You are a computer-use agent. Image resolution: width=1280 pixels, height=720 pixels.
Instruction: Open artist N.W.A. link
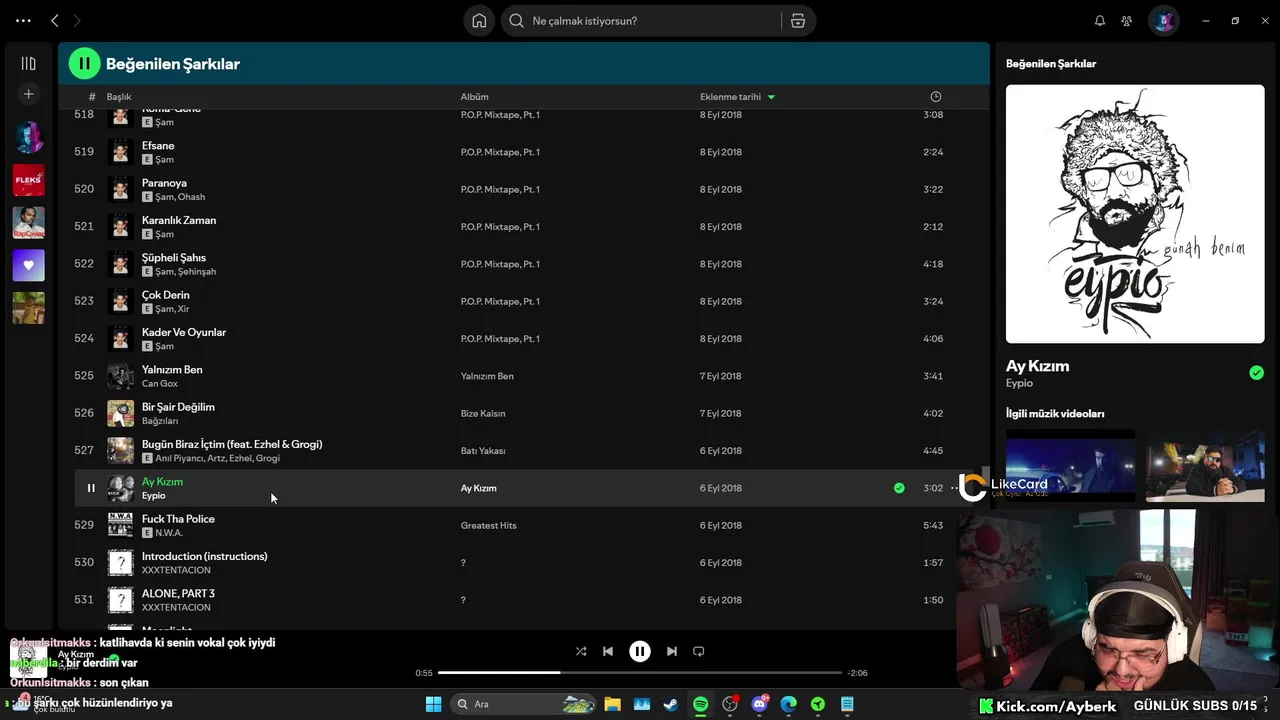pos(169,533)
